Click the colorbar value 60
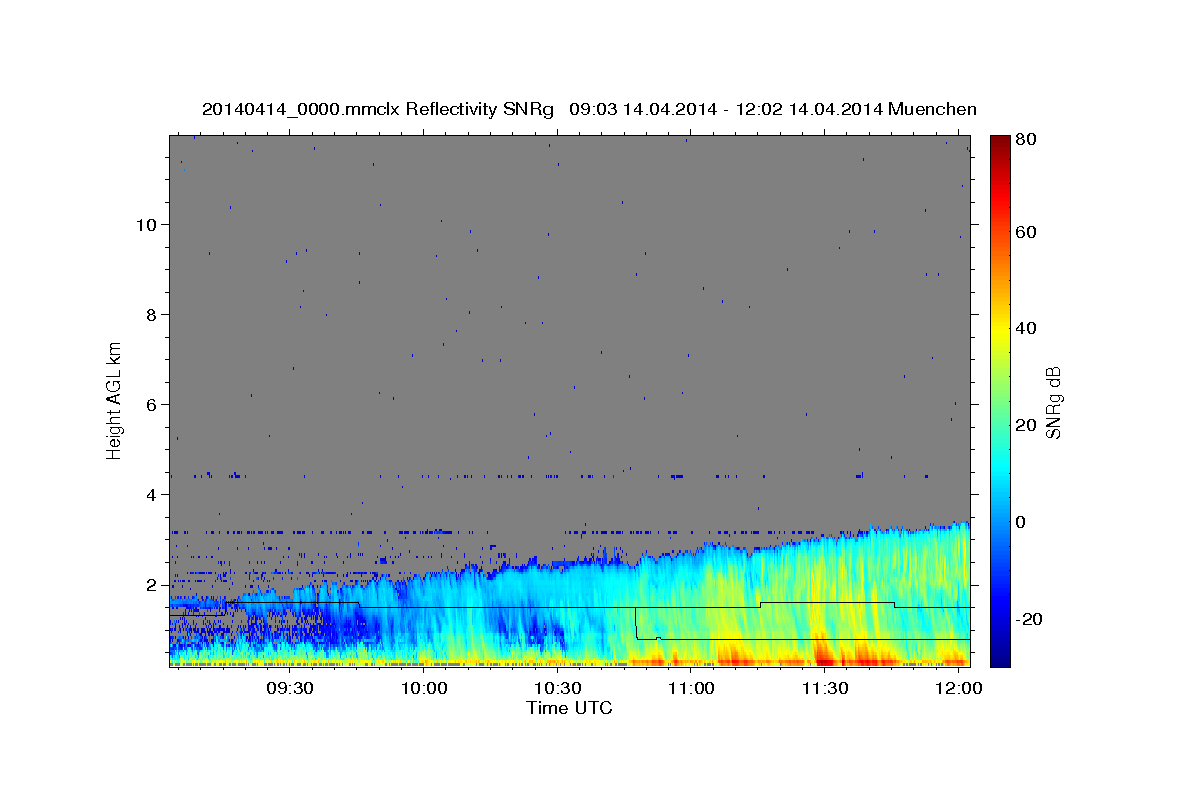This screenshot has height=800, width=1200. point(1025,232)
